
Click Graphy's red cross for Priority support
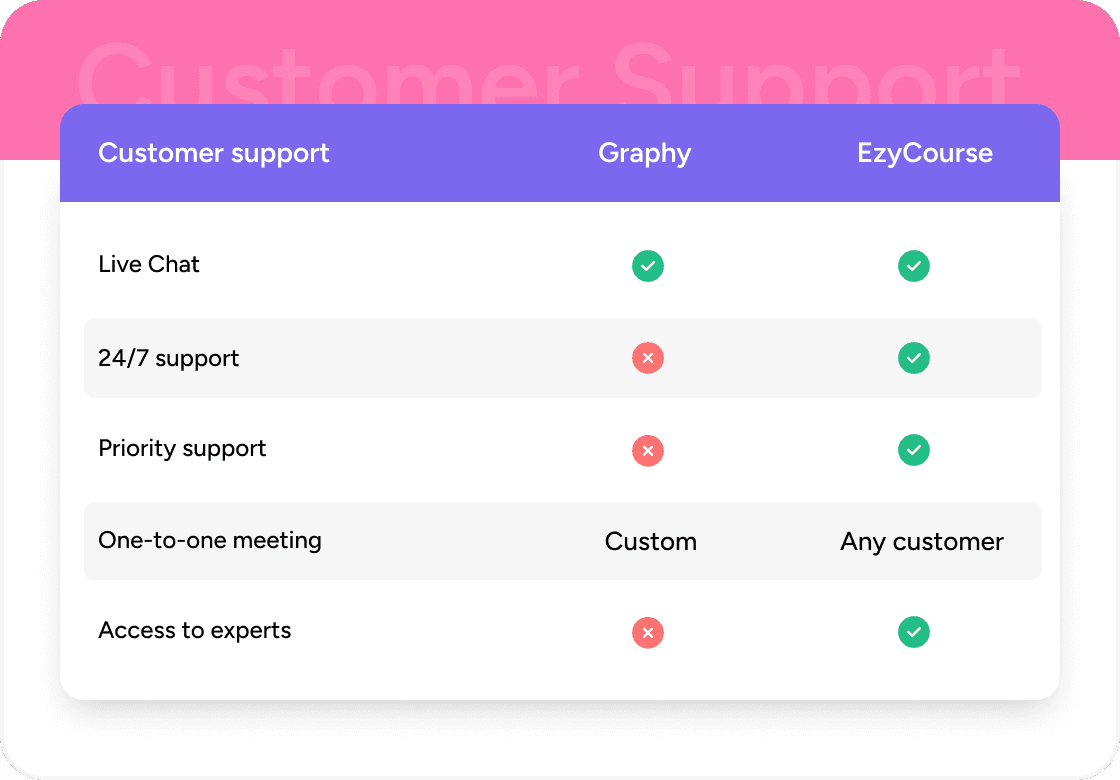(x=648, y=451)
